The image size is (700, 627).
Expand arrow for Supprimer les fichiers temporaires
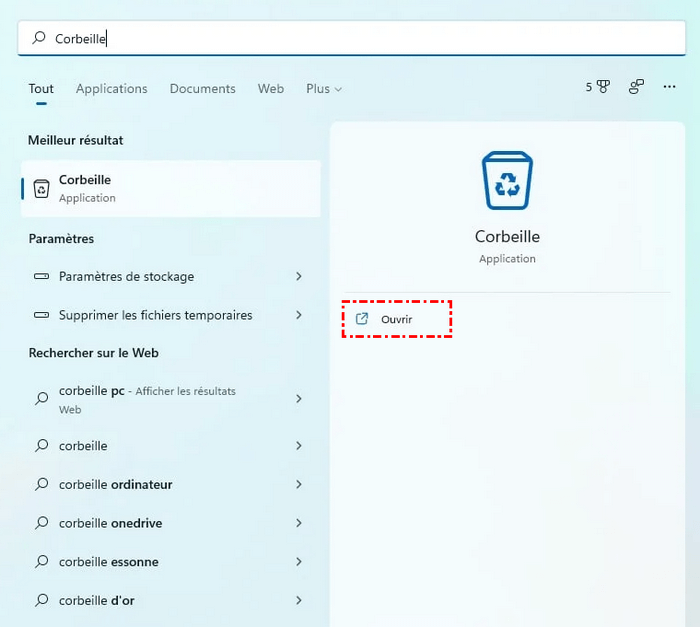coord(298,315)
